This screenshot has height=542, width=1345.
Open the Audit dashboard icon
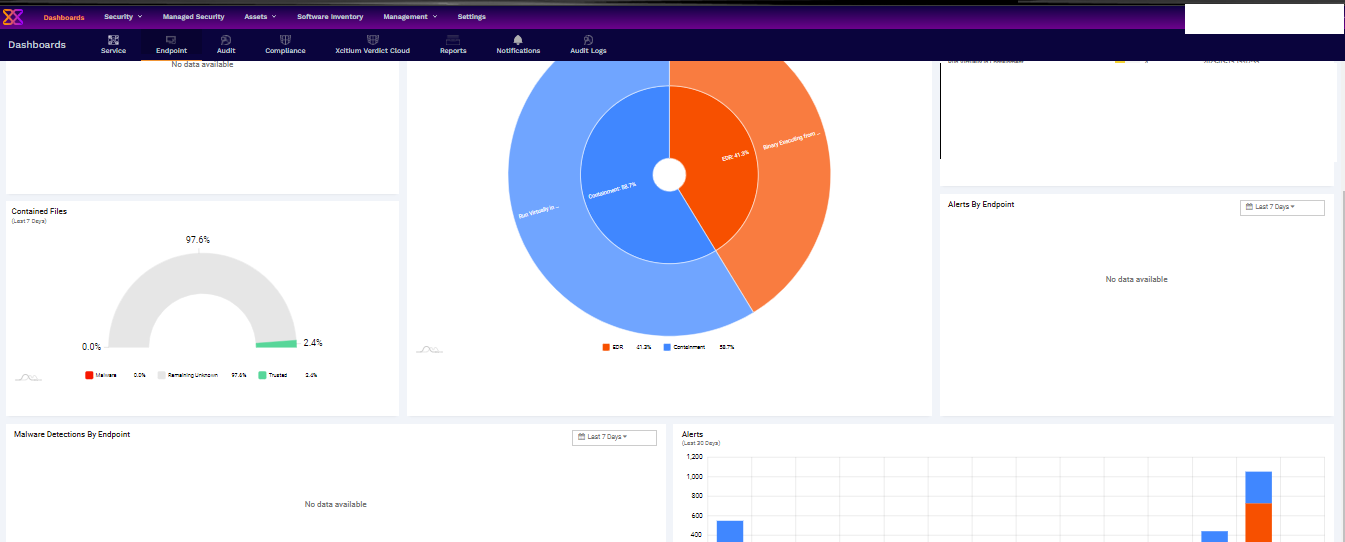[226, 39]
